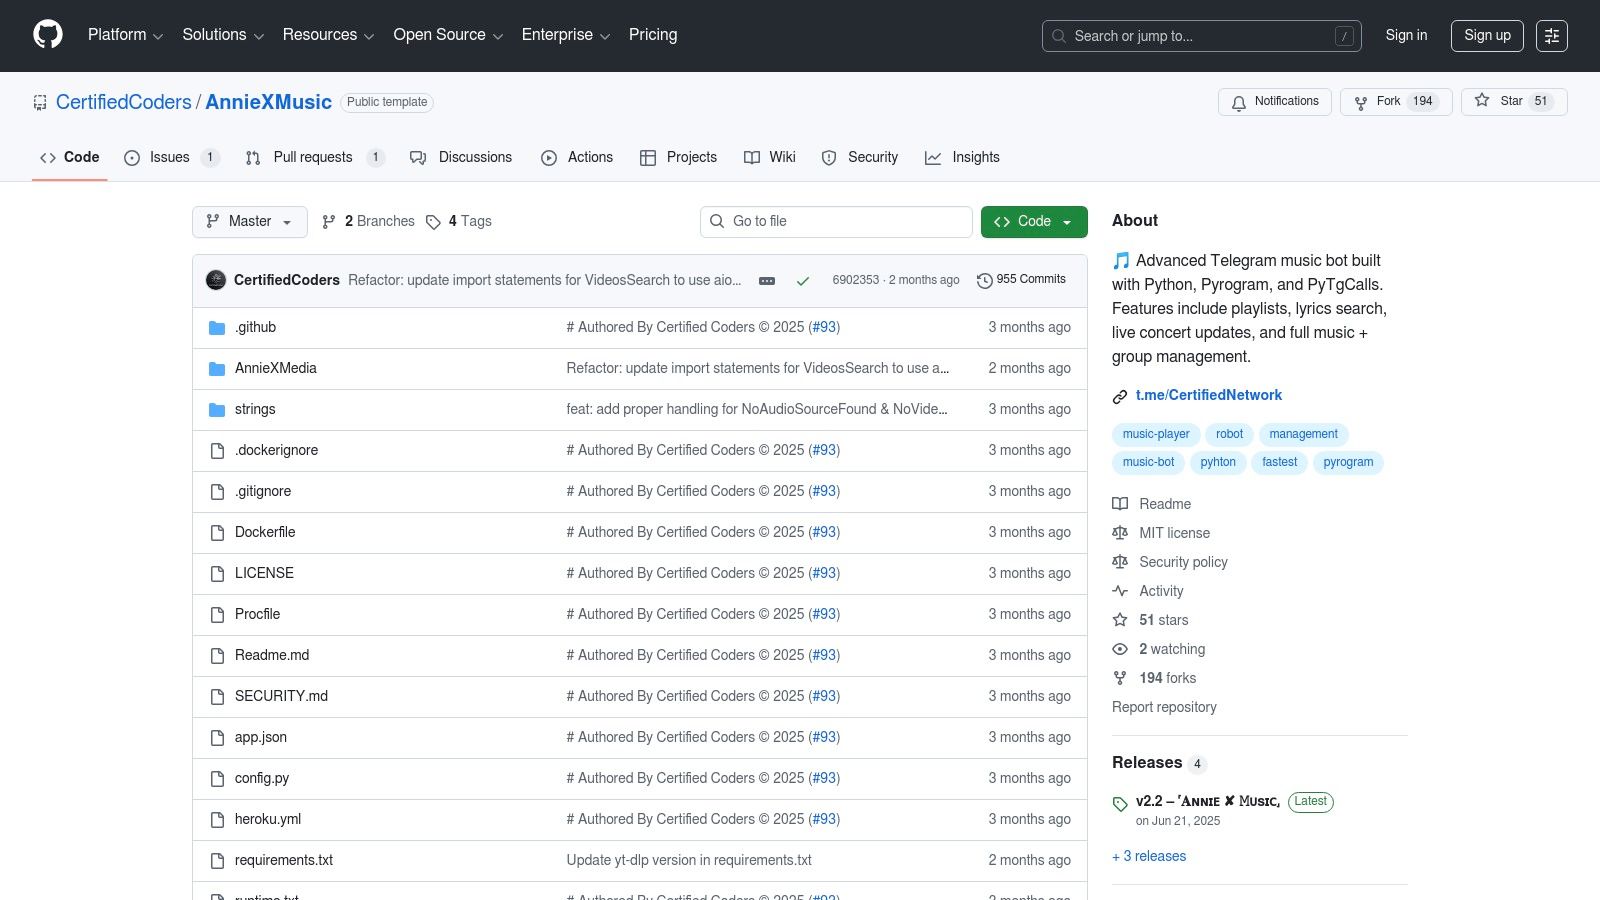Click the app.json file icon

click(x=217, y=738)
